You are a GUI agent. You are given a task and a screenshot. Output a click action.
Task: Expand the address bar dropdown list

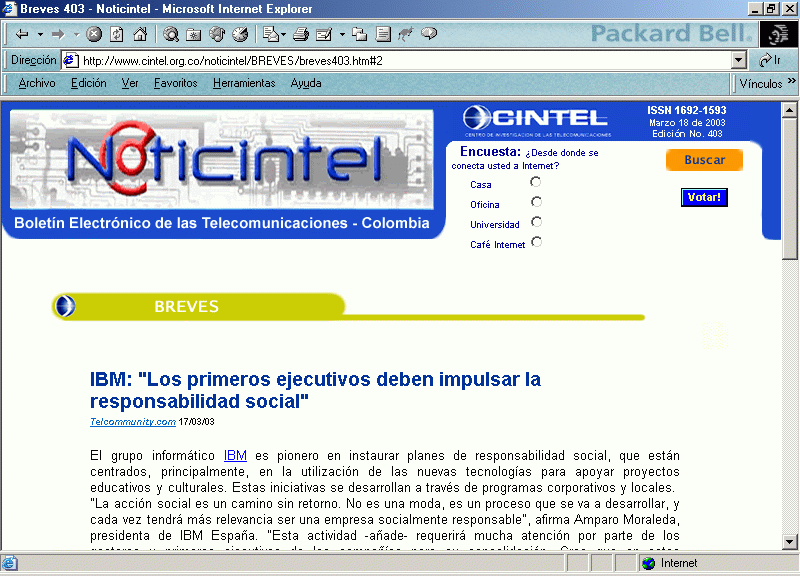click(x=738, y=60)
